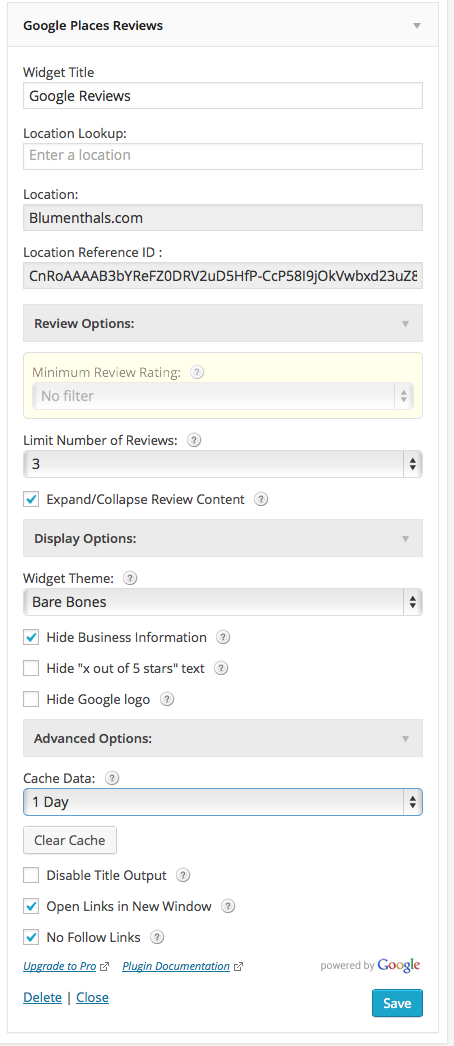Click the Location field showing Blumenthals.com
Image resolution: width=454 pixels, height=1046 pixels.
(223, 217)
